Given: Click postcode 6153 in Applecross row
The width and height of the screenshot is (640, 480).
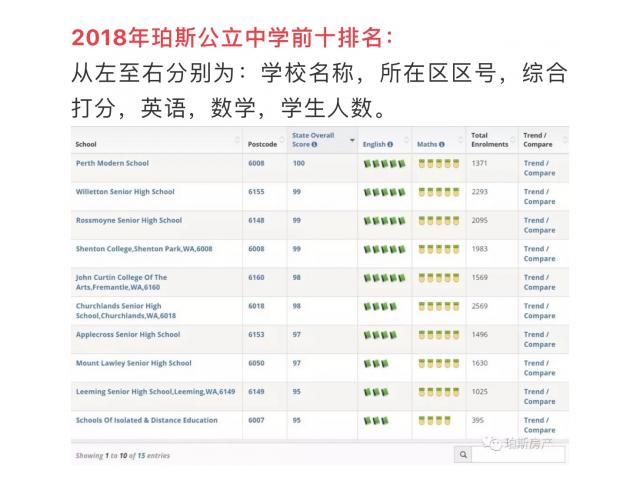Looking at the screenshot, I should pos(256,335).
